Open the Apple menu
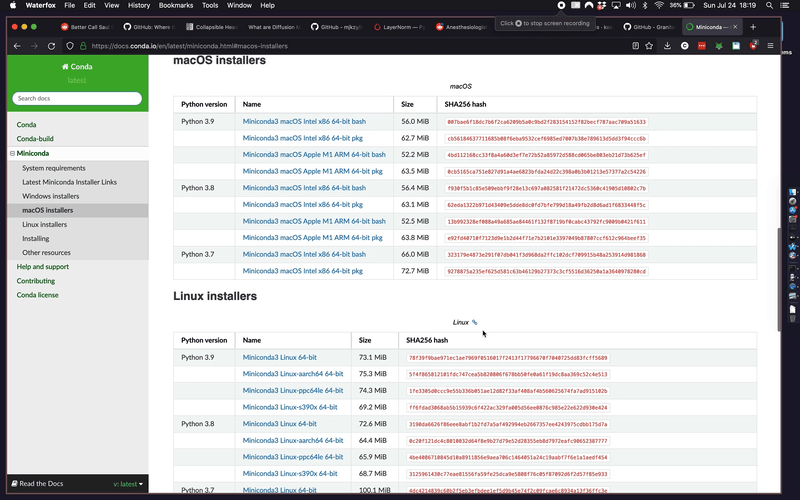 [x=13, y=5]
